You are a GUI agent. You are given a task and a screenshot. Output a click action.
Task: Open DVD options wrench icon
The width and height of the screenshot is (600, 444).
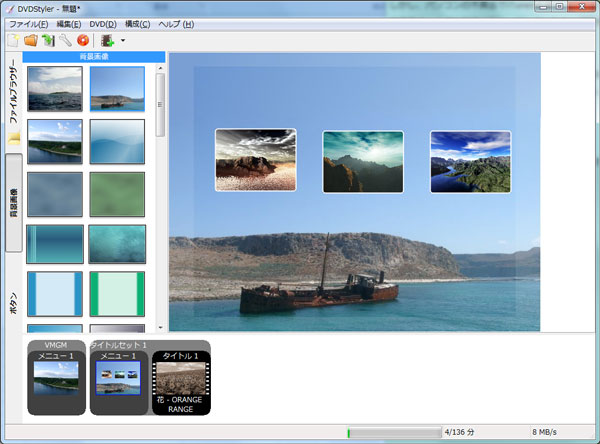pyautogui.click(x=64, y=41)
